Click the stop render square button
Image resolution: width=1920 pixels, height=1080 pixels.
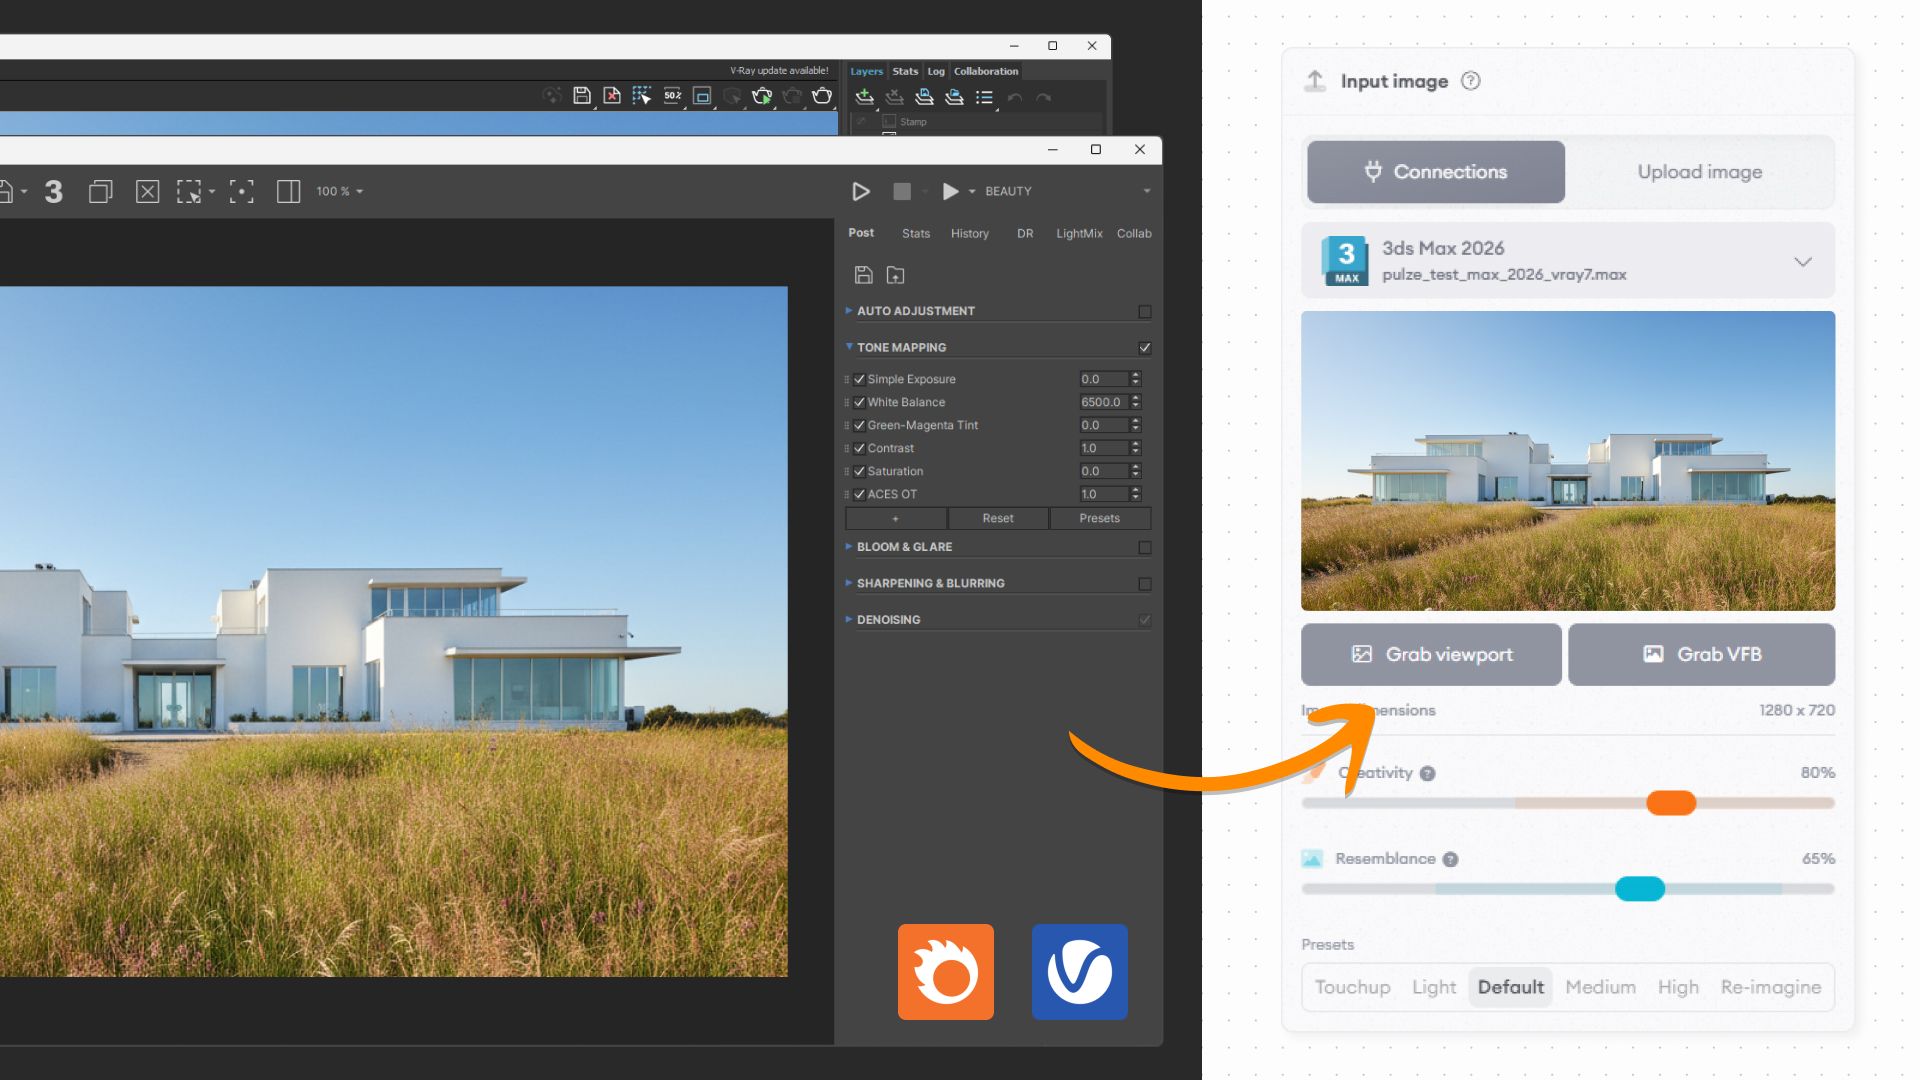coord(901,191)
